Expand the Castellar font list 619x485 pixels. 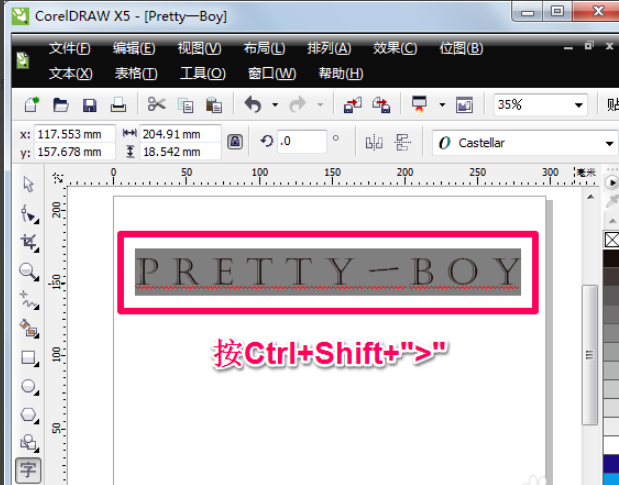tap(609, 143)
